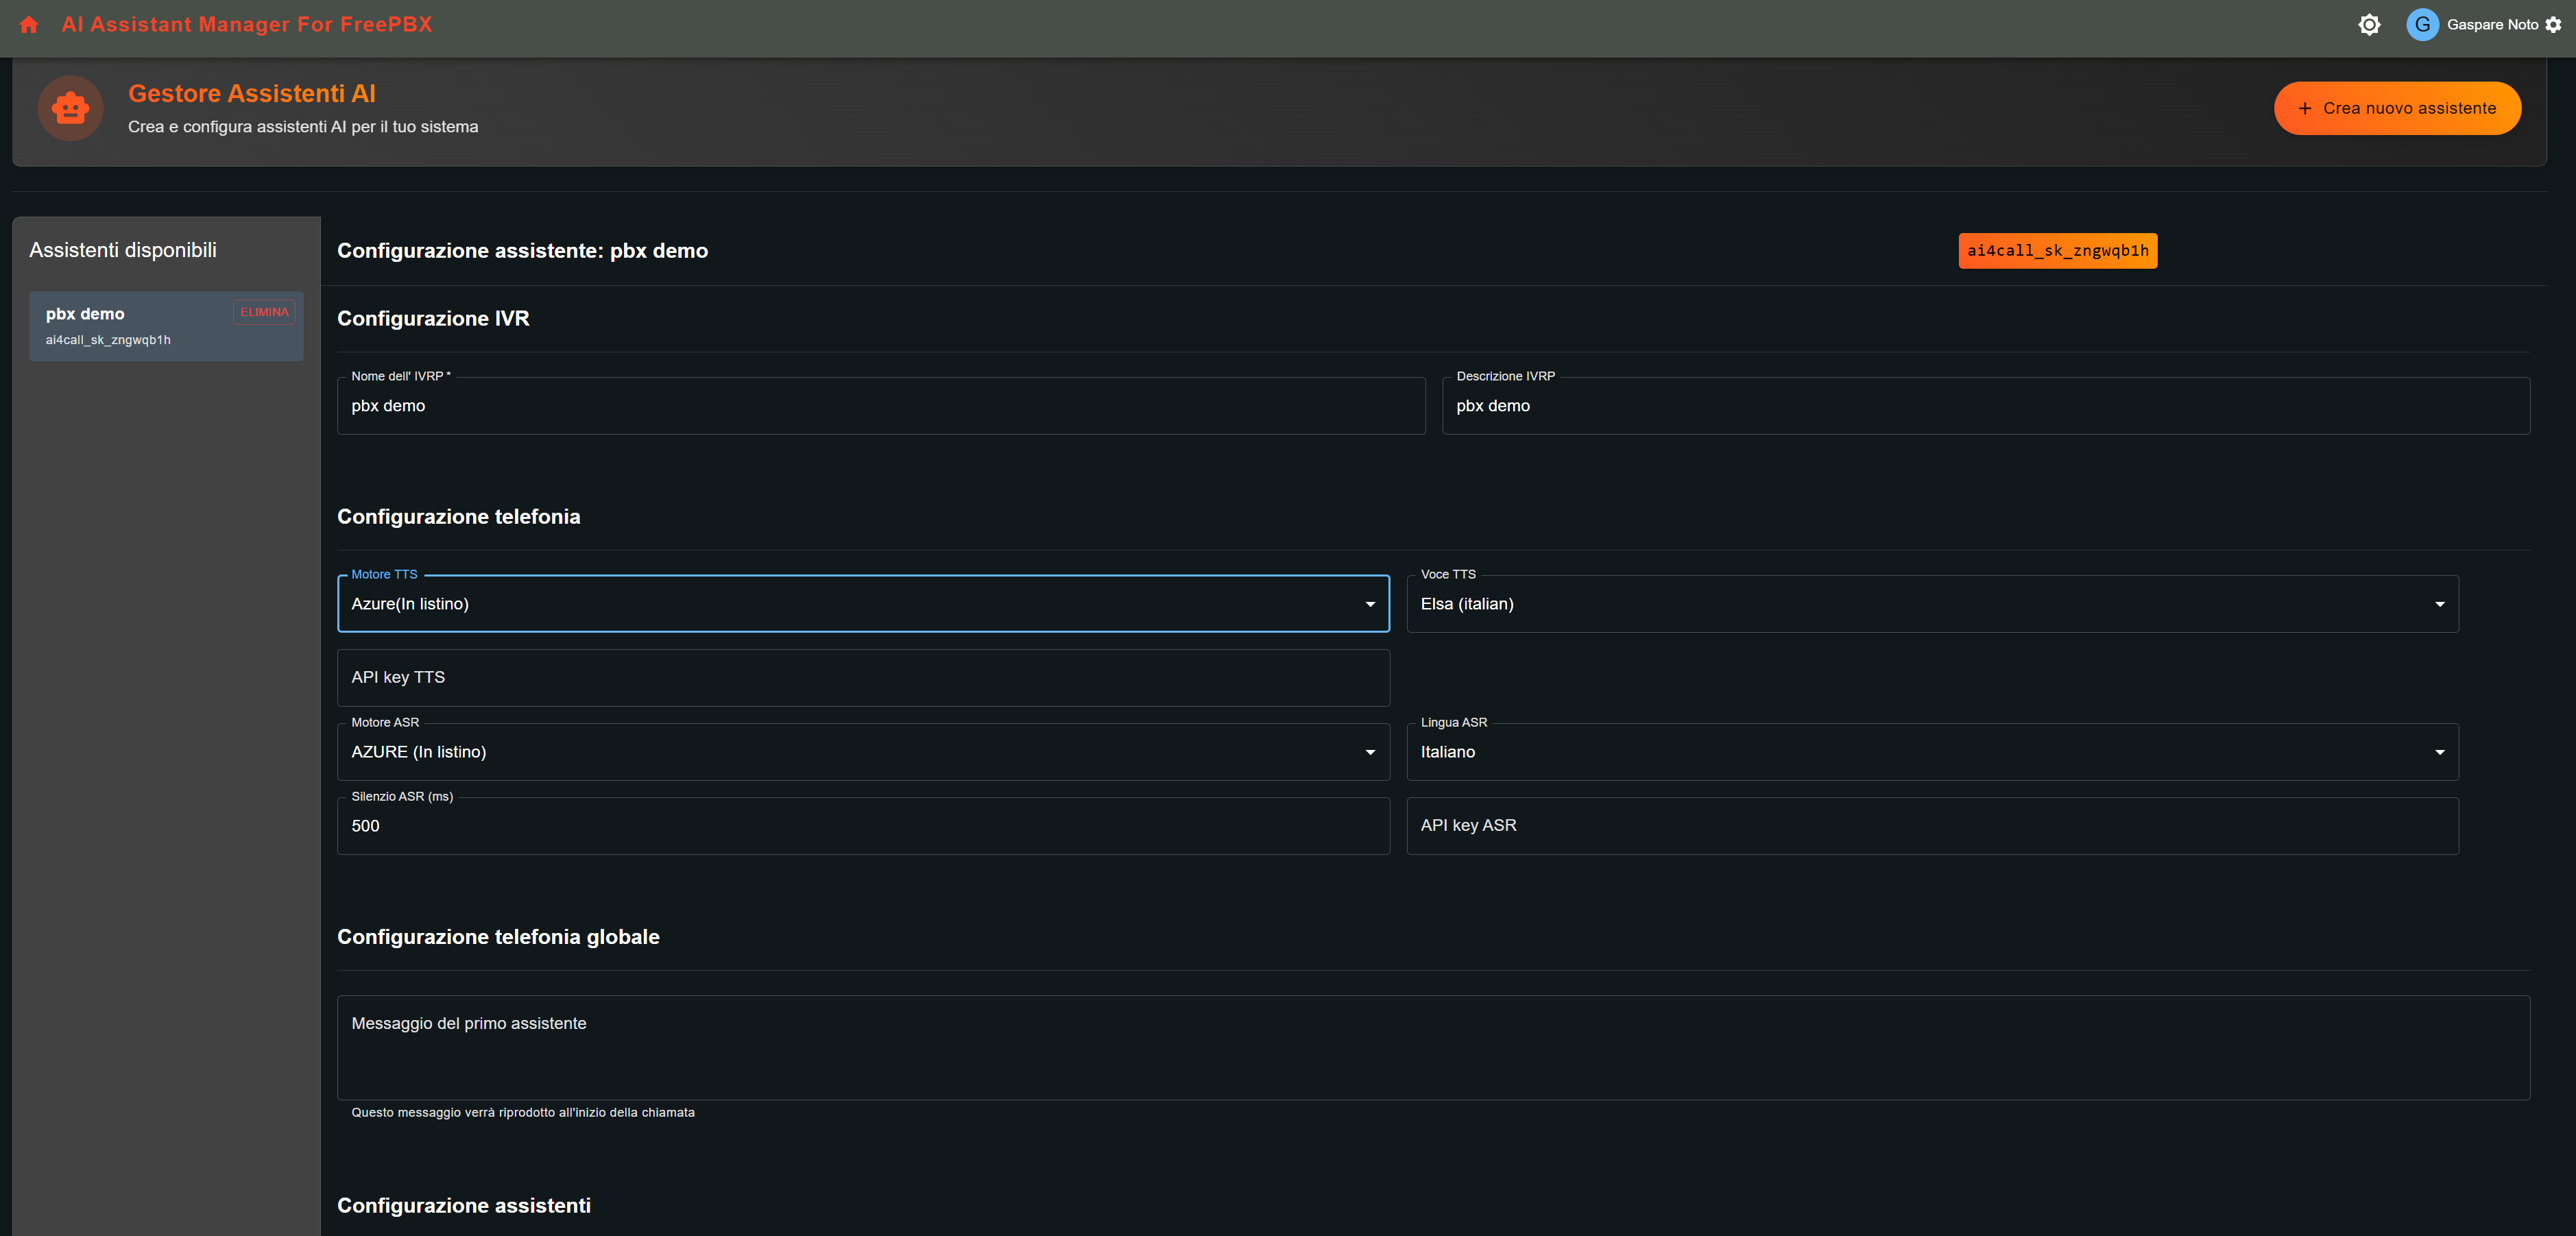Click Crea nuovo assistente button
This screenshot has width=2576, height=1236.
click(2397, 108)
